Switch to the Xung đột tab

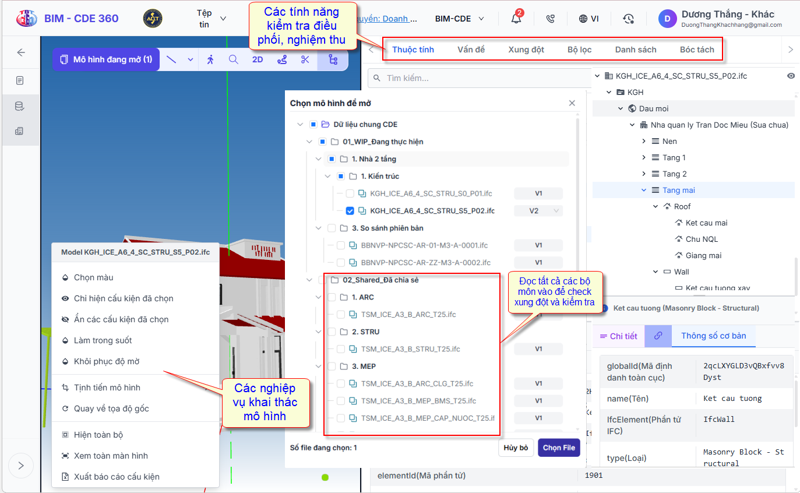[526, 50]
